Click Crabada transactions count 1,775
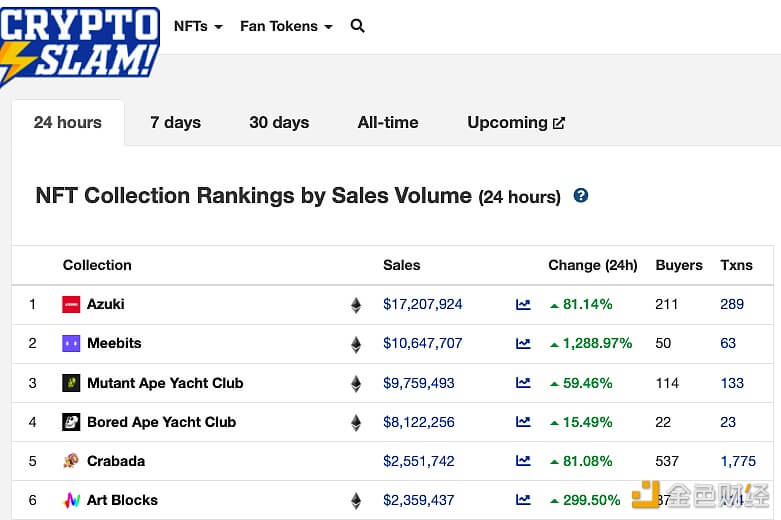Screen dimensions: 781x520 [x=738, y=461]
